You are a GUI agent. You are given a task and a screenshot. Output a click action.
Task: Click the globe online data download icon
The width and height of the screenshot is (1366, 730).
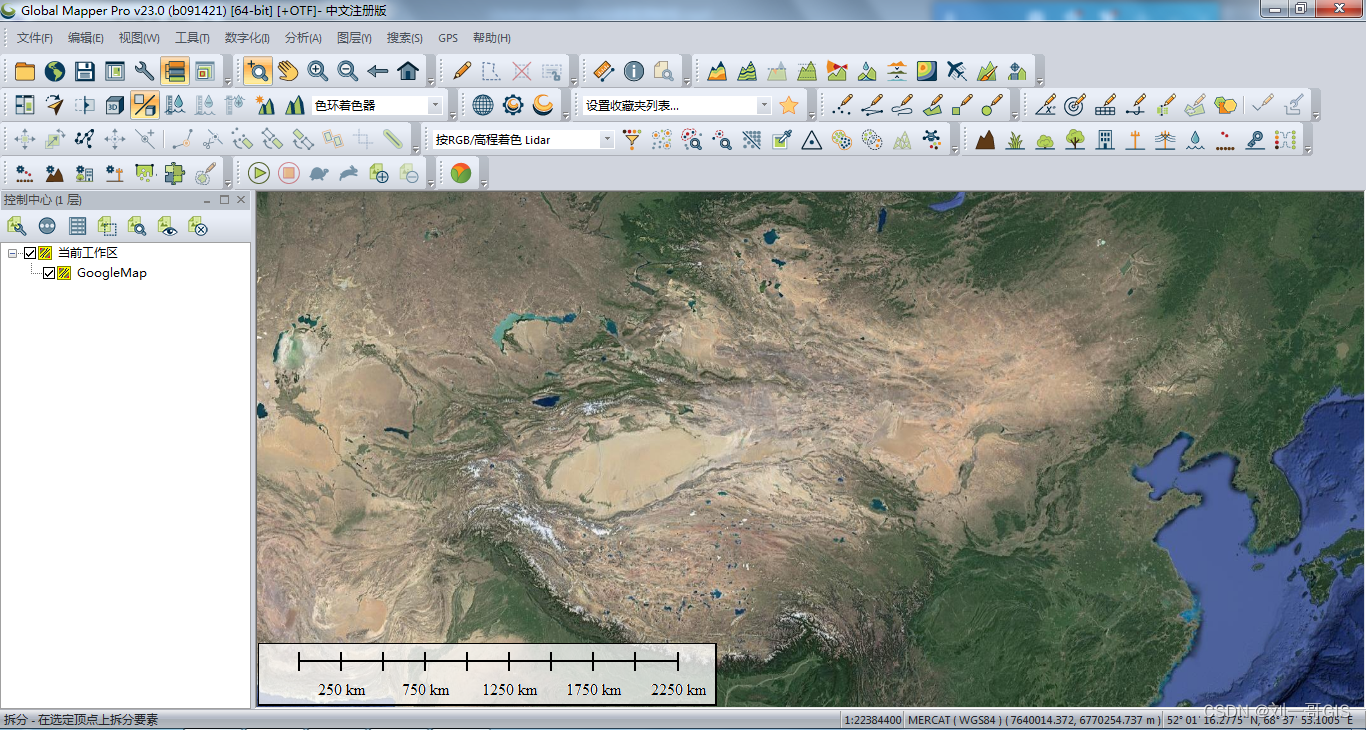[55, 71]
